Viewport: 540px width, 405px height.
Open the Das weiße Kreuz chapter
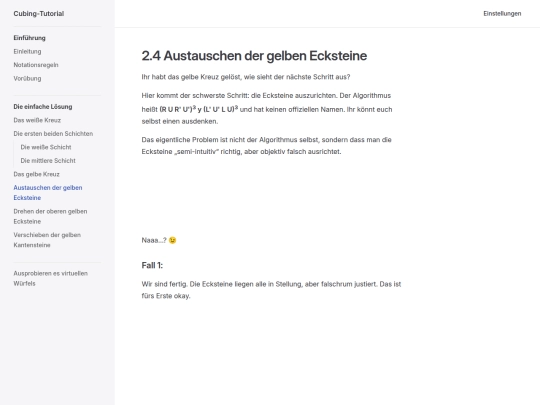tap(37, 120)
